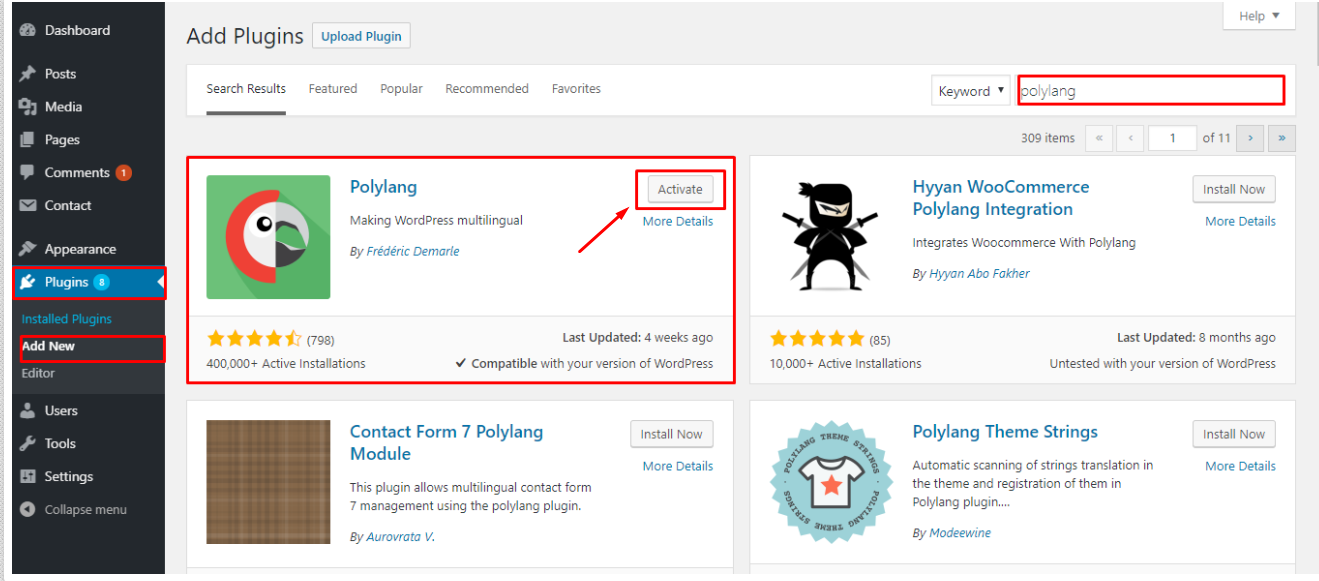Switch to the Favorites tab
The height and width of the screenshot is (581, 1319).
[576, 89]
